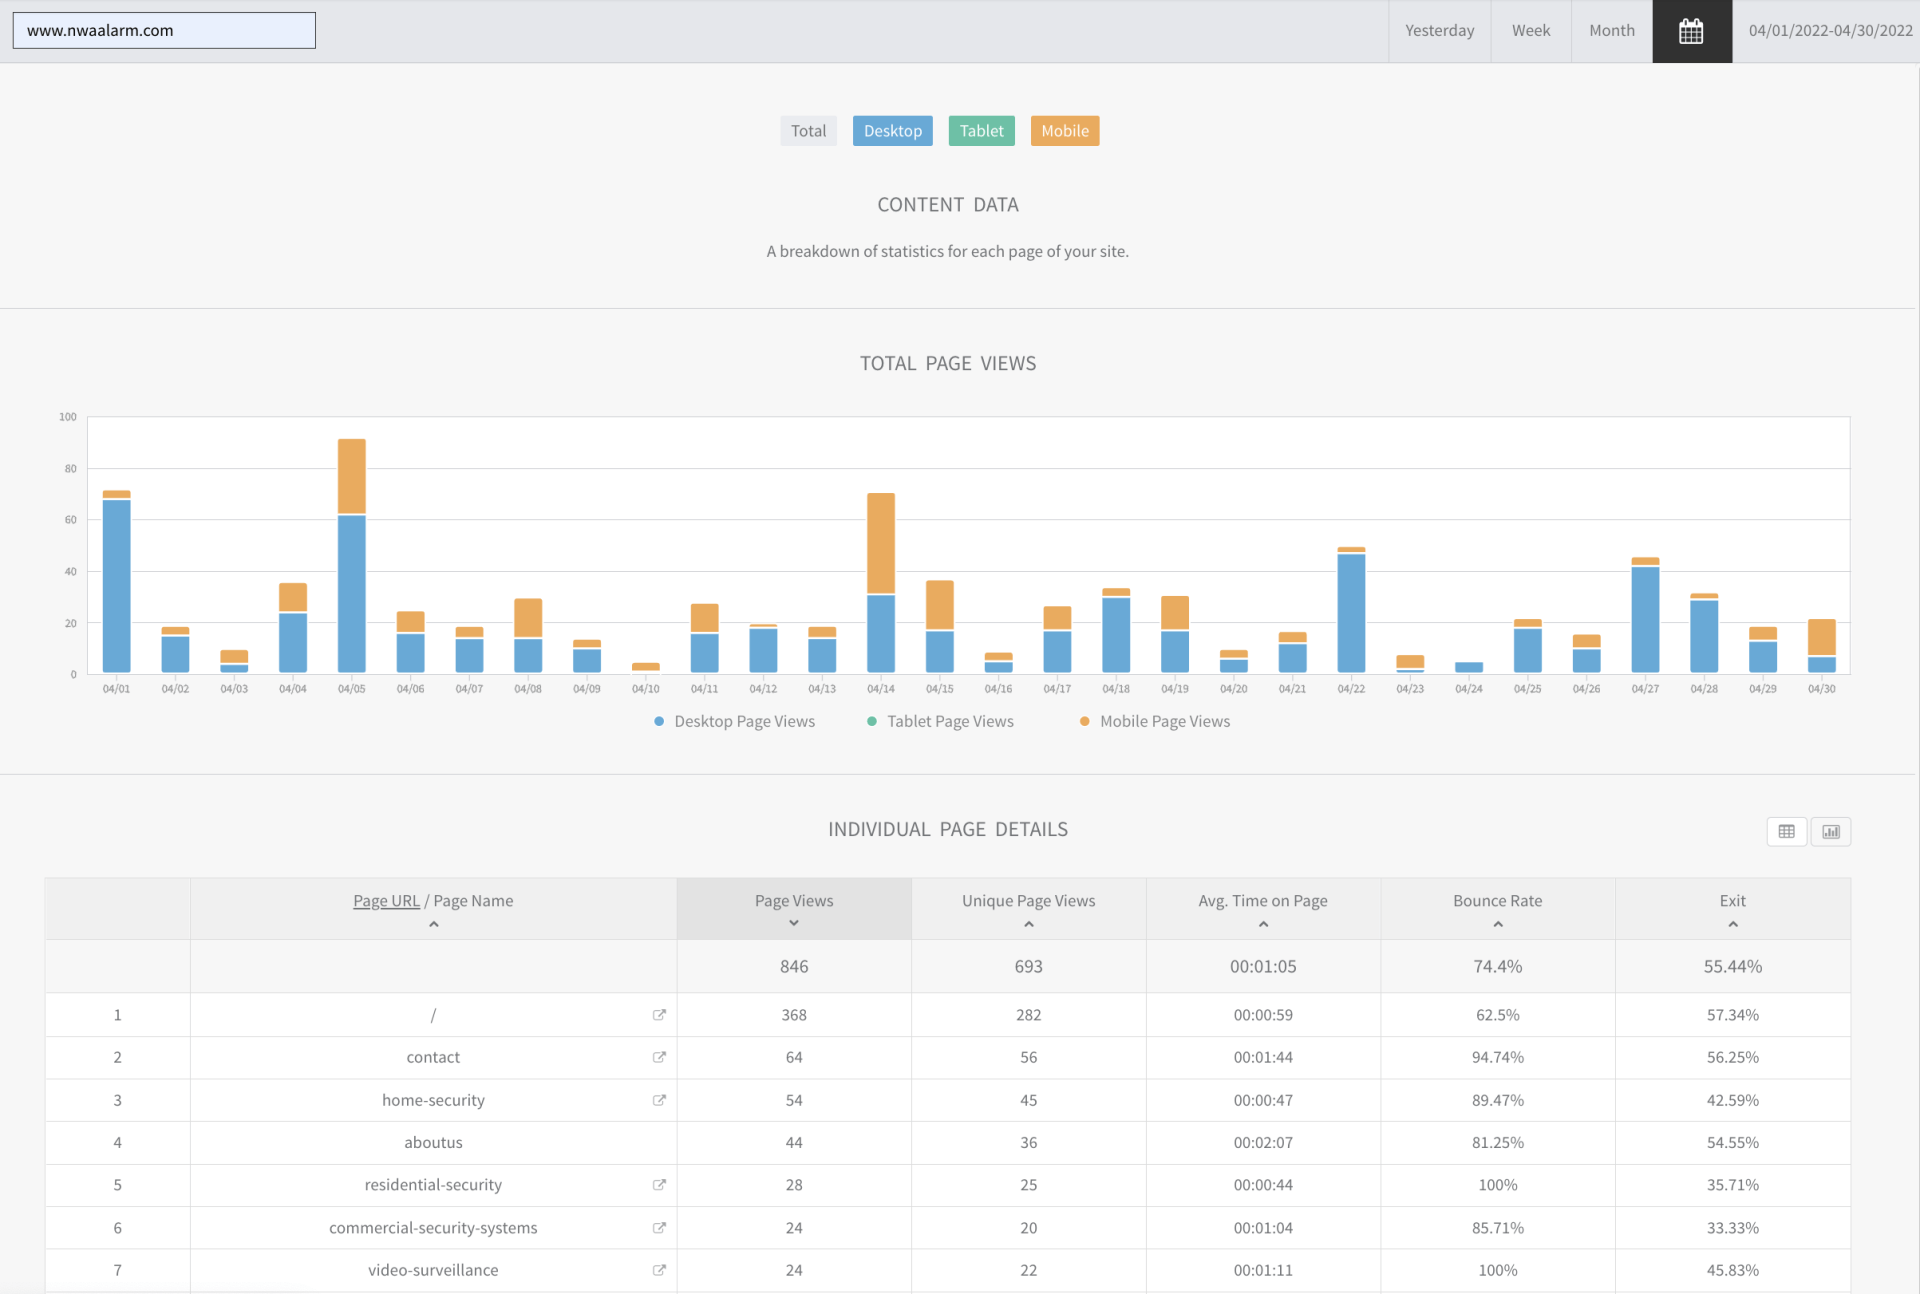Switch to table view icon
Image resolution: width=1920 pixels, height=1294 pixels.
pos(1786,831)
